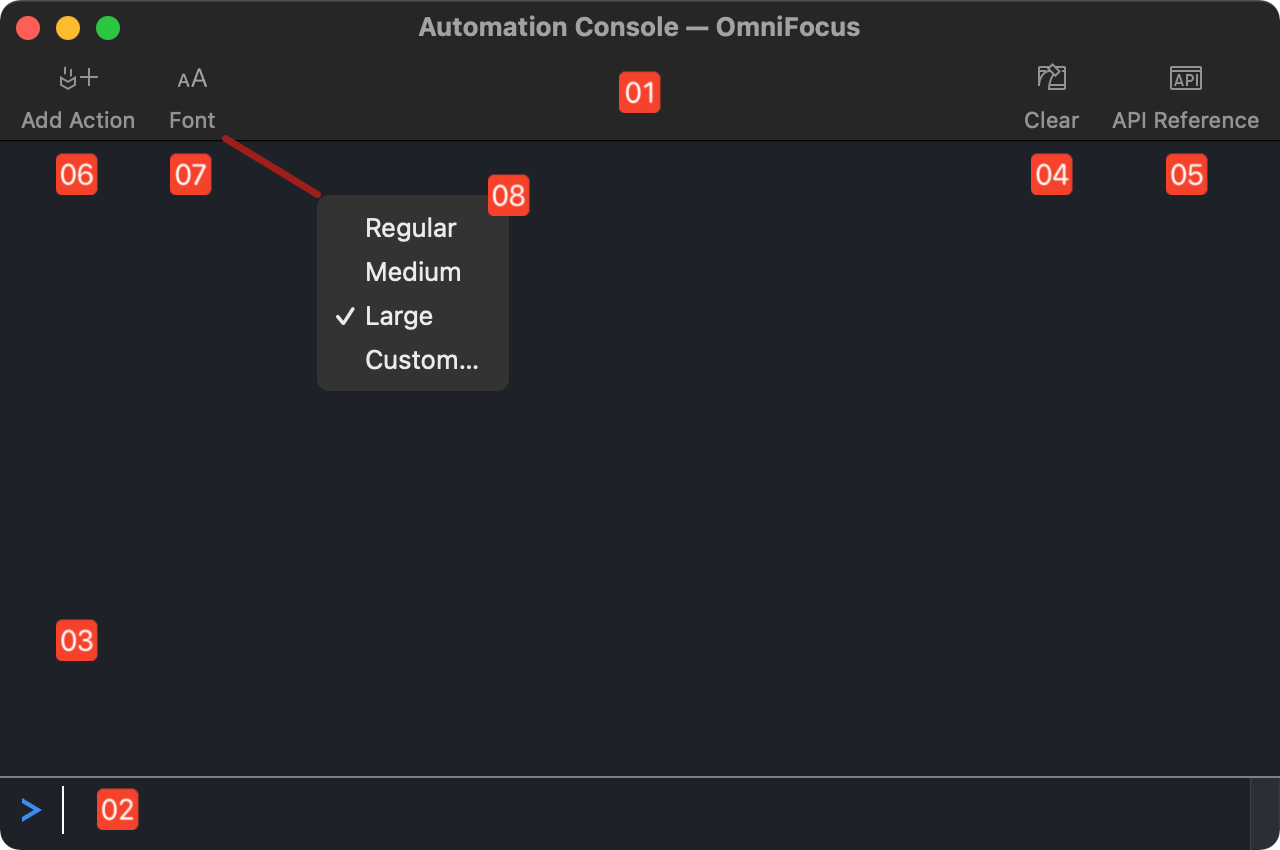Close the Automation Console window
This screenshot has height=850, width=1280.
(28, 28)
